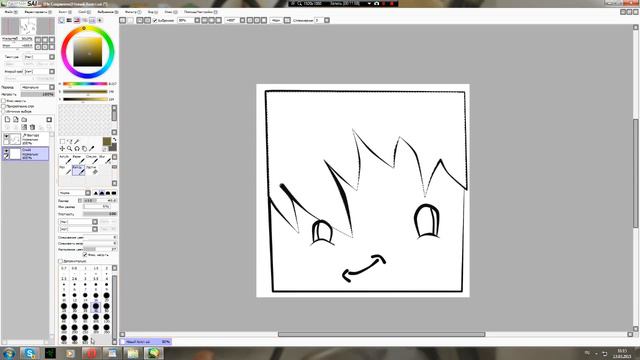
Task: Toggle layer Selection Source checkbox
Action: [4, 111]
